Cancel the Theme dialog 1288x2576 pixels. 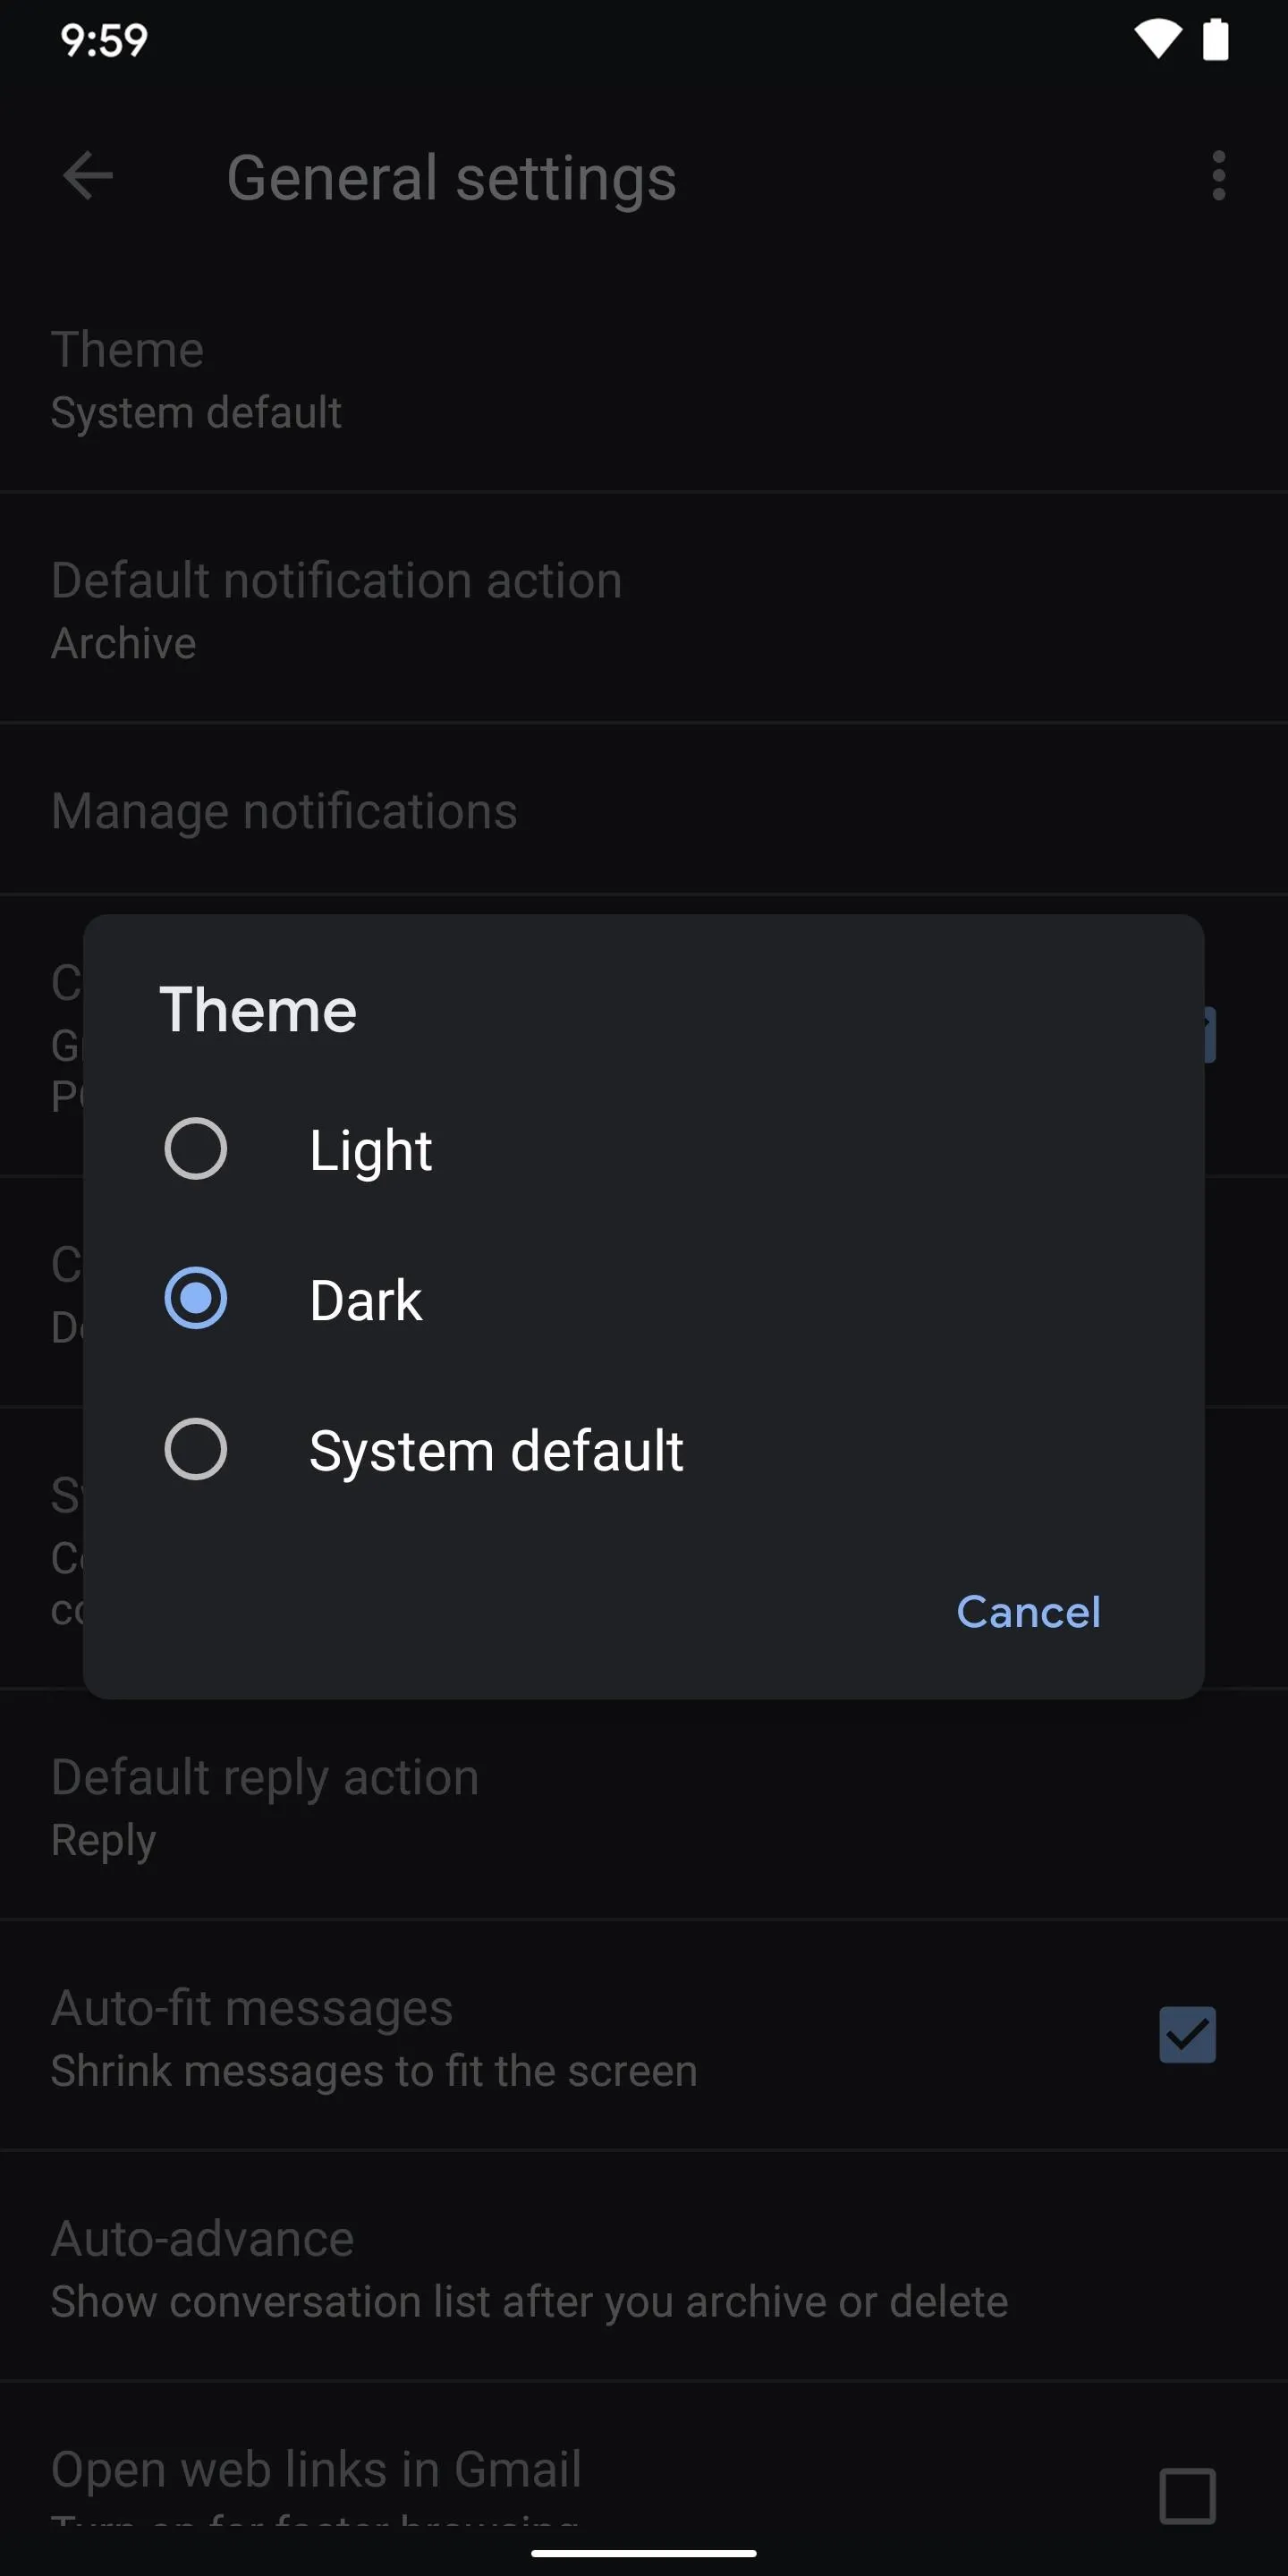click(1028, 1611)
